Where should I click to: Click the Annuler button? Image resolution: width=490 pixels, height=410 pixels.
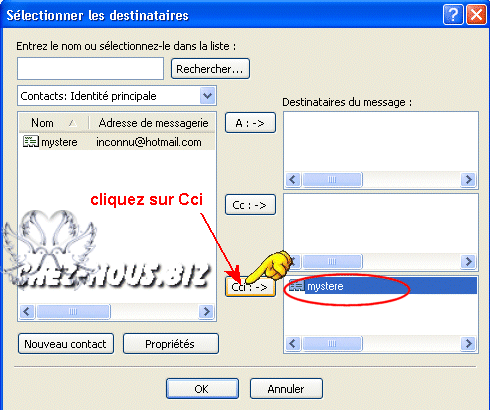[286, 388]
